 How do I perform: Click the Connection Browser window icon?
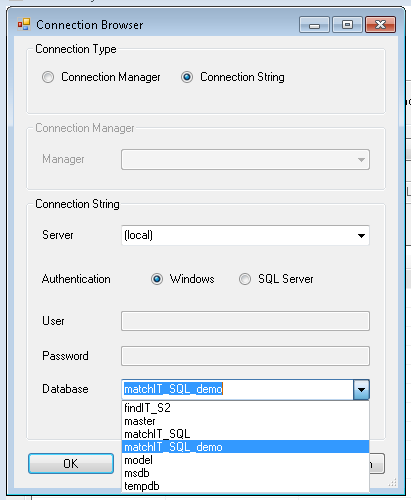[24, 25]
